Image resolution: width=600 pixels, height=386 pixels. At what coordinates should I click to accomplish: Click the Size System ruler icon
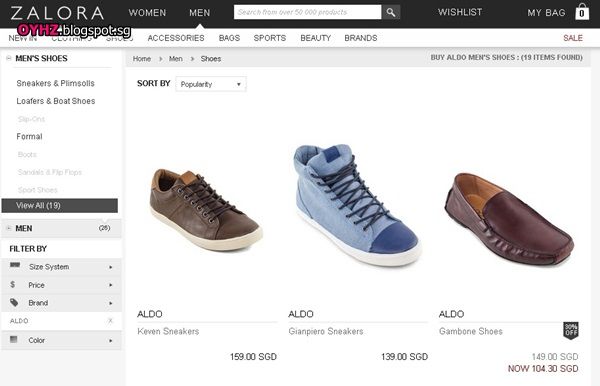pos(15,265)
